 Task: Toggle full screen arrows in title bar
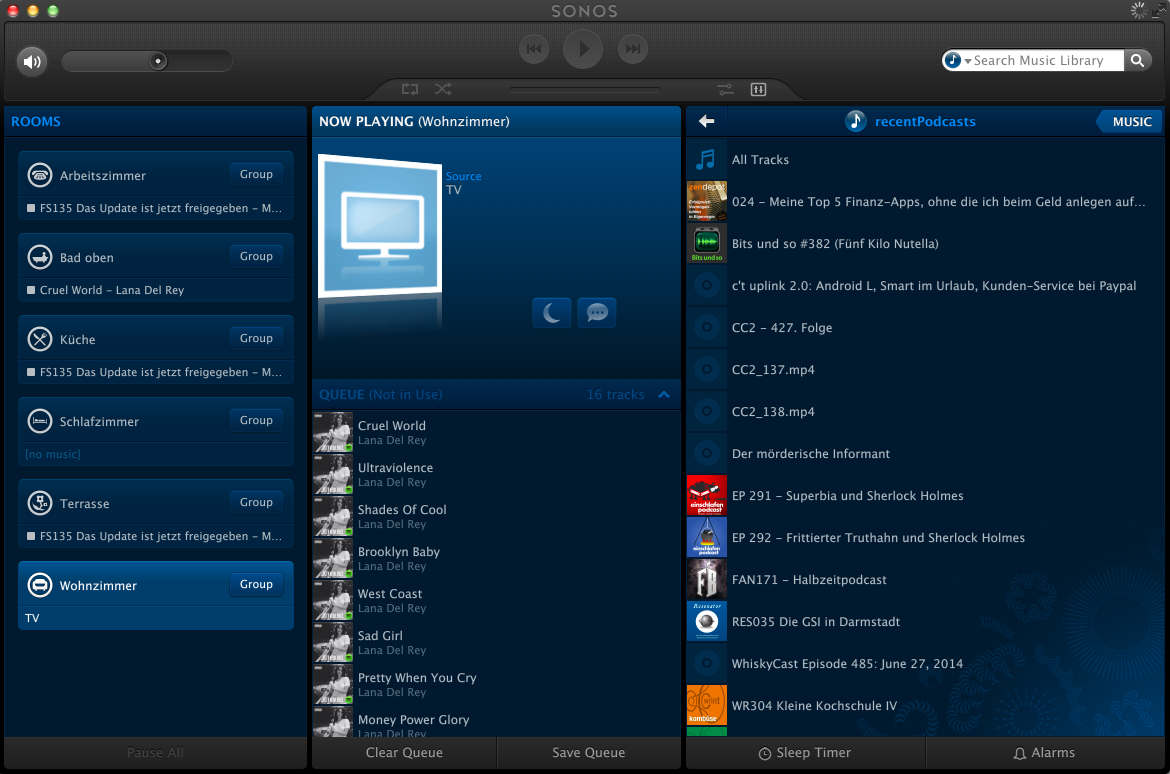[x=1158, y=10]
